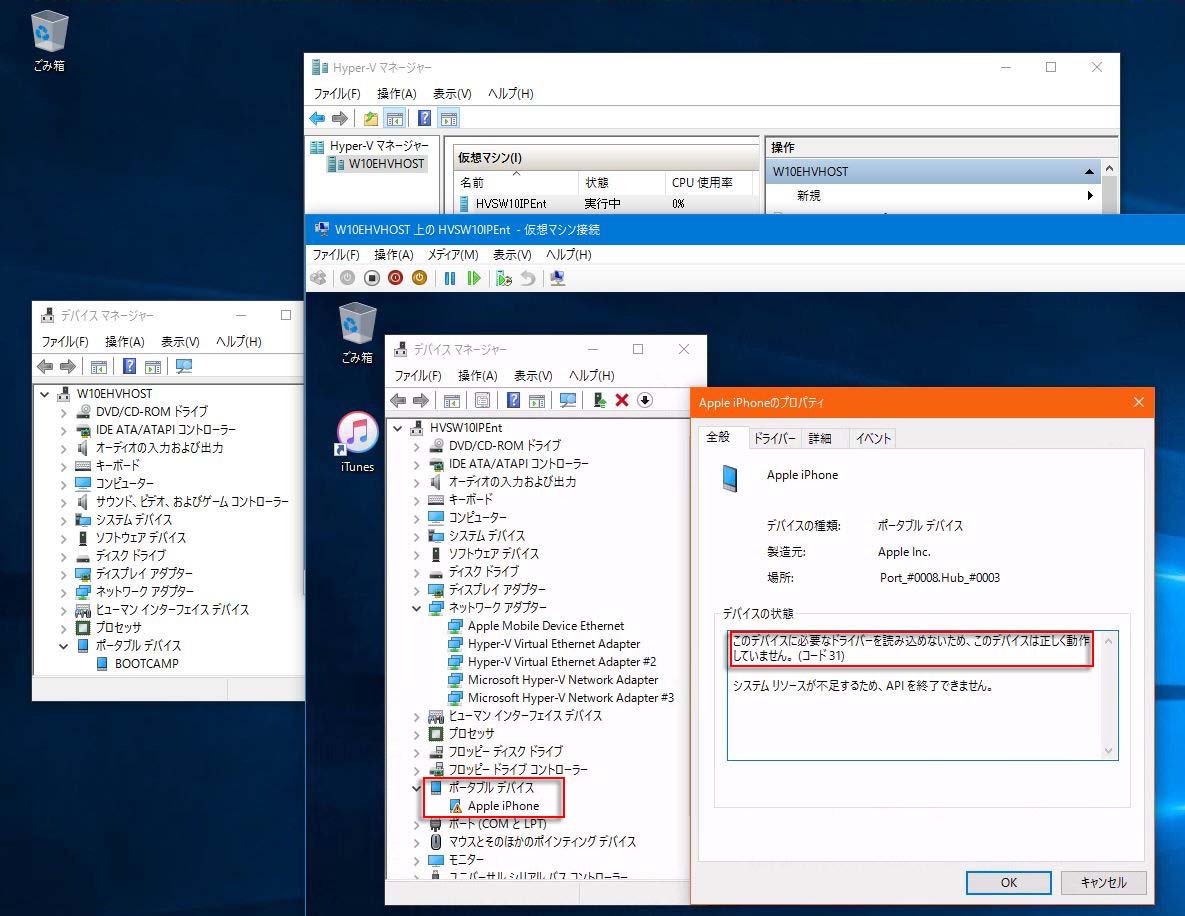
Task: Open the iTunes shortcut on the guest desktop
Action: 357,442
